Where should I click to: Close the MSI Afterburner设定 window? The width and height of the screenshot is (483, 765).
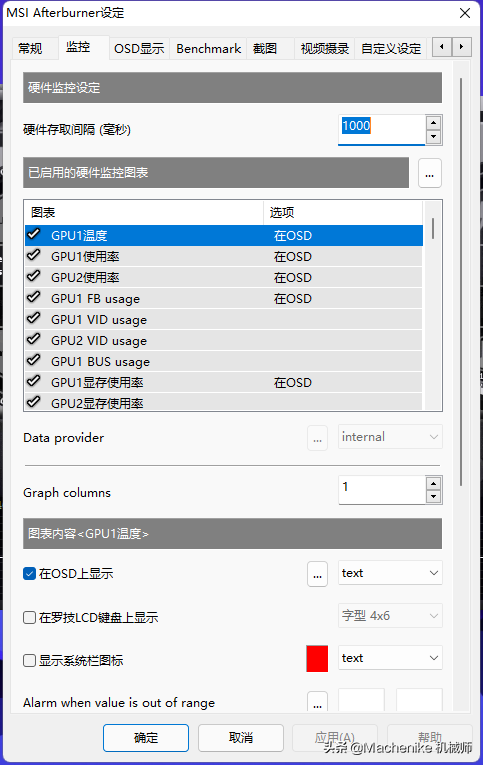465,13
